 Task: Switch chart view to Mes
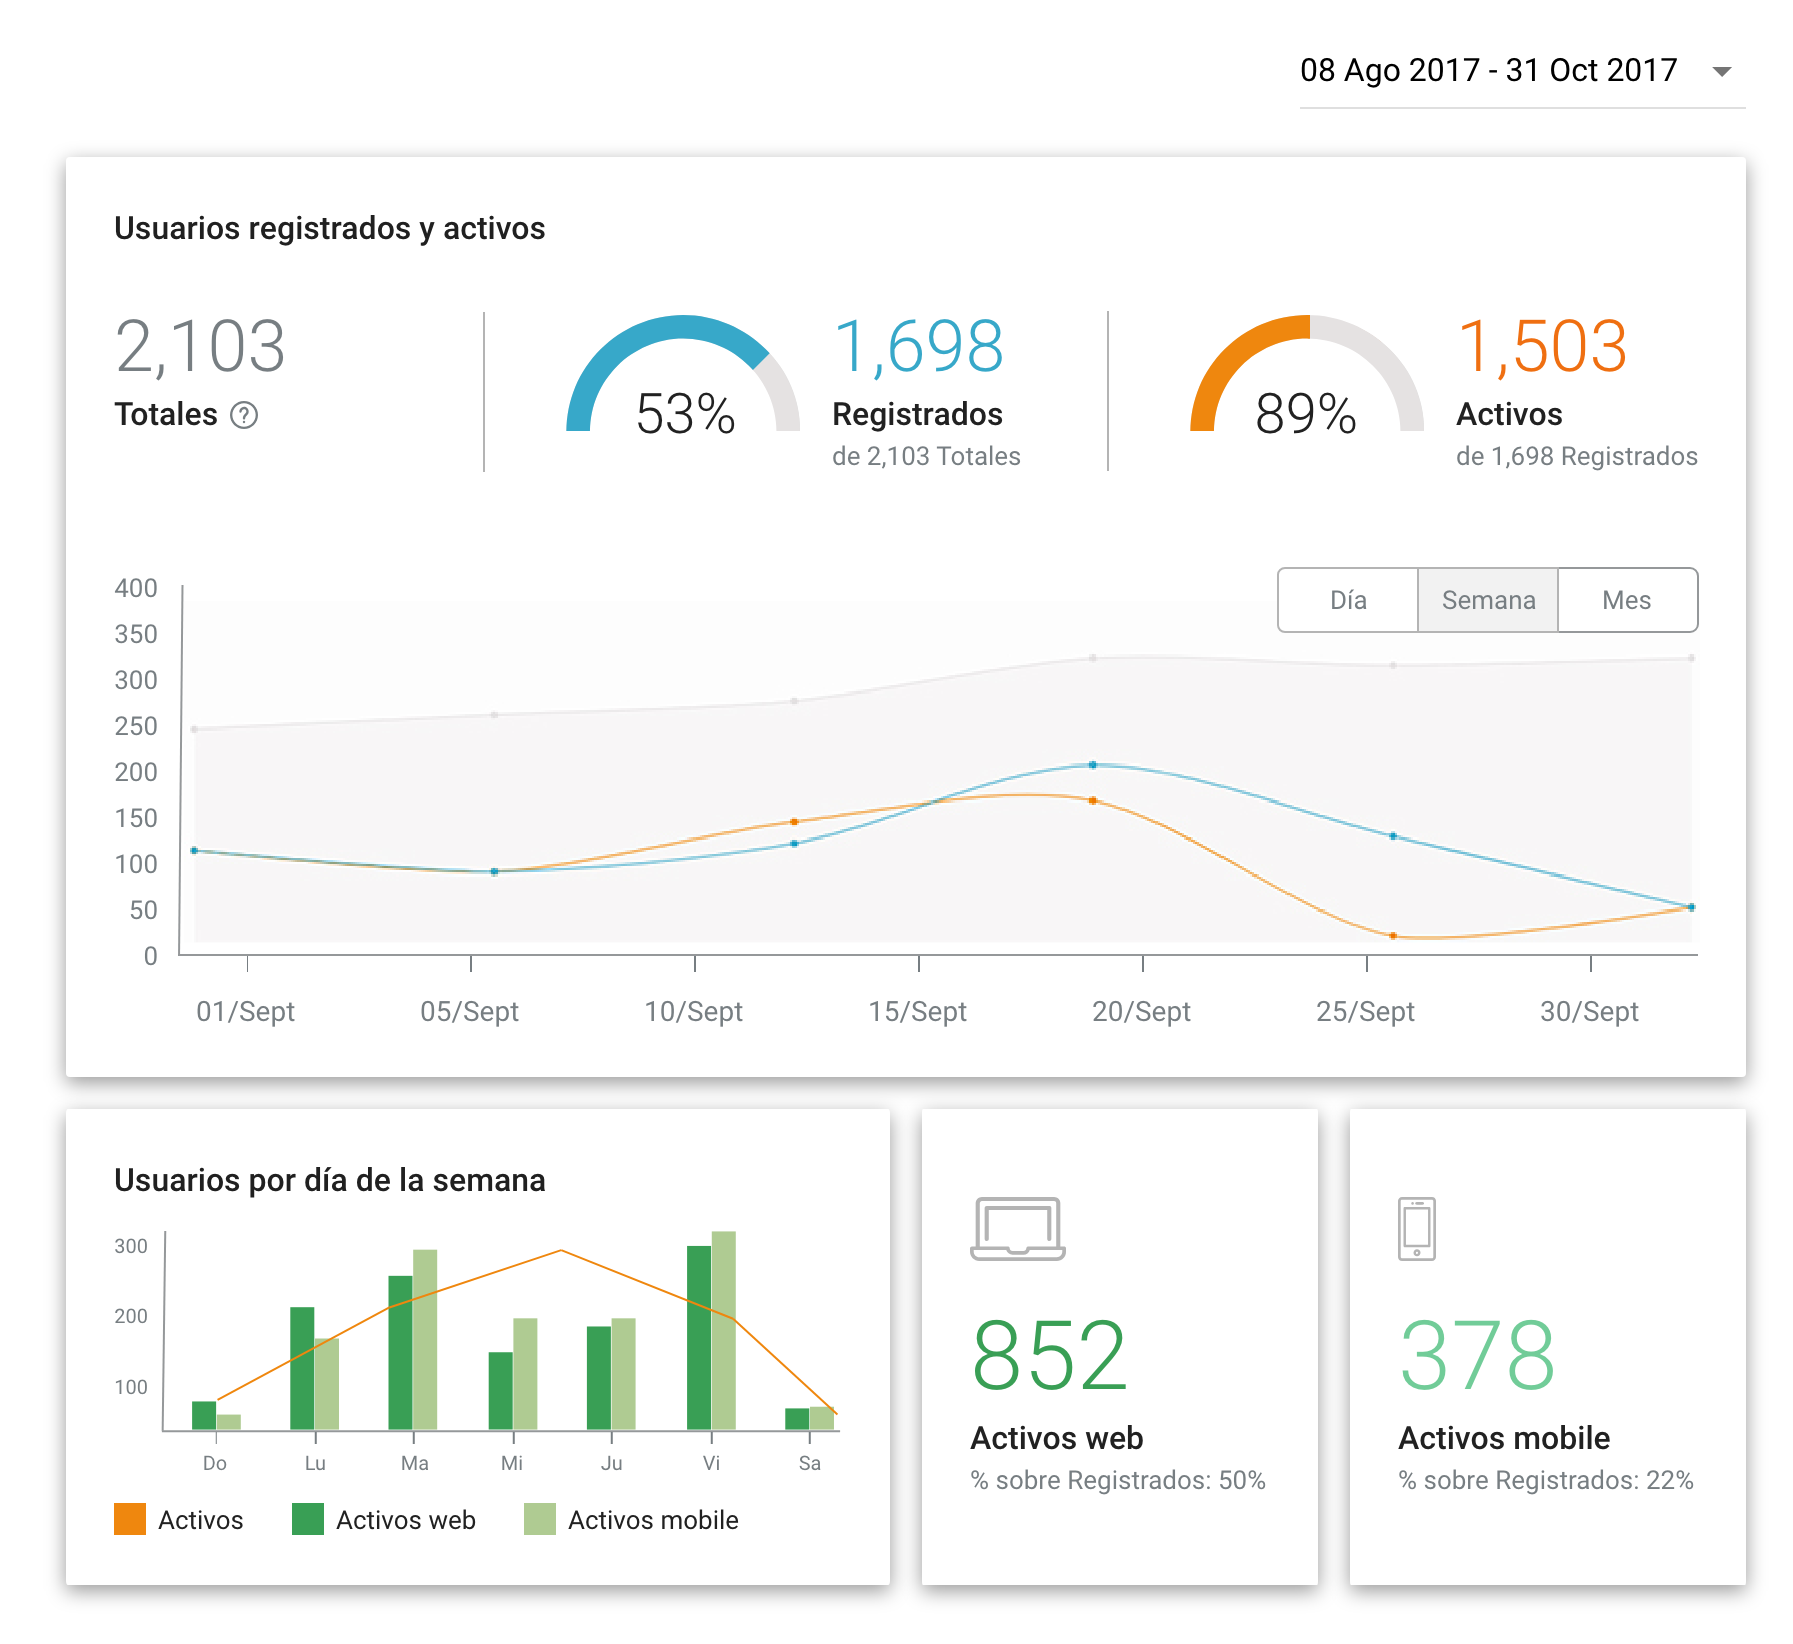pyautogui.click(x=1626, y=600)
